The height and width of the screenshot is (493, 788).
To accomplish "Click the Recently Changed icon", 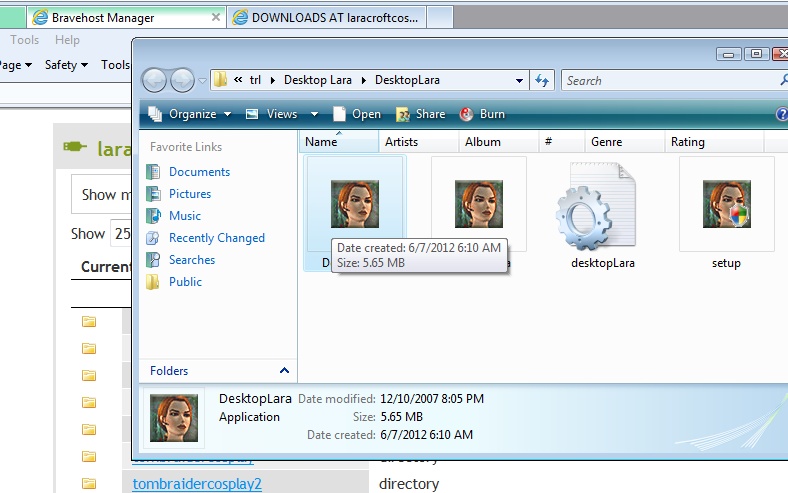I will (x=153, y=238).
